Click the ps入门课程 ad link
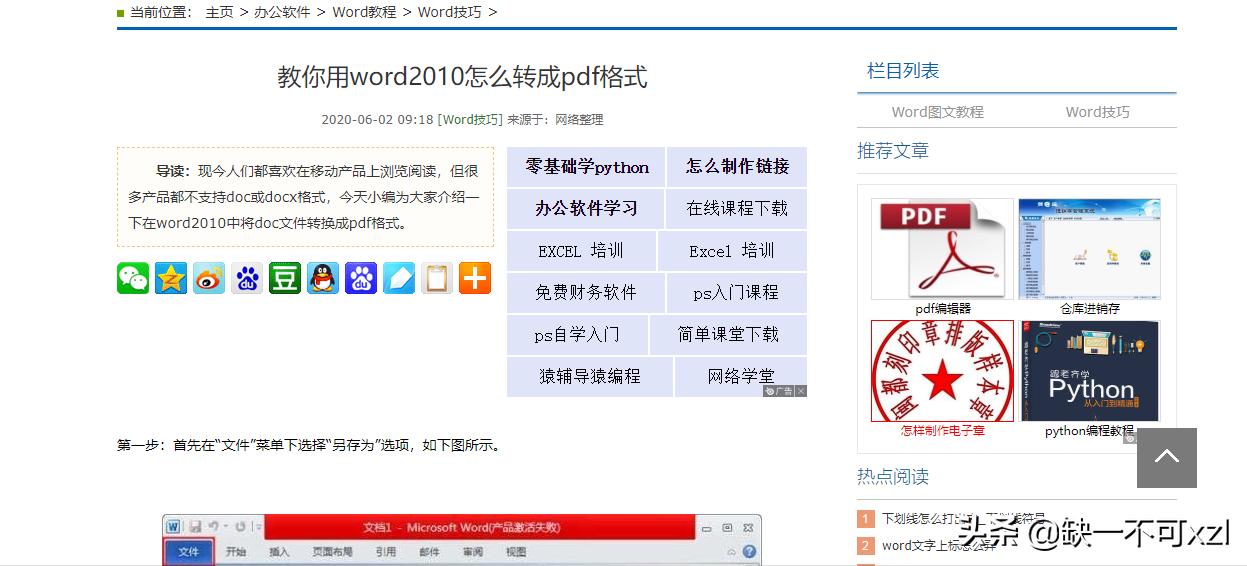This screenshot has width=1247, height=566. pyautogui.click(x=736, y=293)
